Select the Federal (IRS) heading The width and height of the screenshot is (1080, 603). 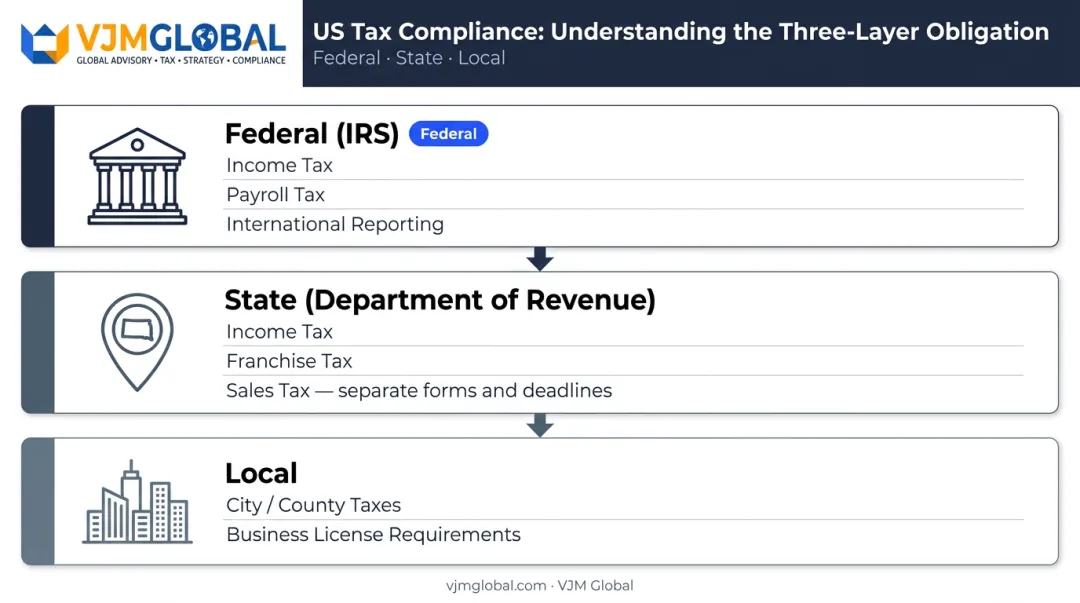pyautogui.click(x=312, y=134)
